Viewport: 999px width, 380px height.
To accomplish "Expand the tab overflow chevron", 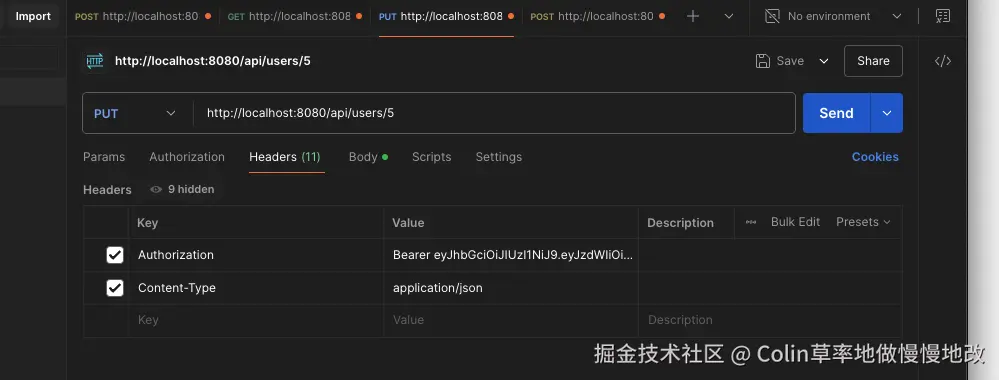I will pyautogui.click(x=729, y=17).
